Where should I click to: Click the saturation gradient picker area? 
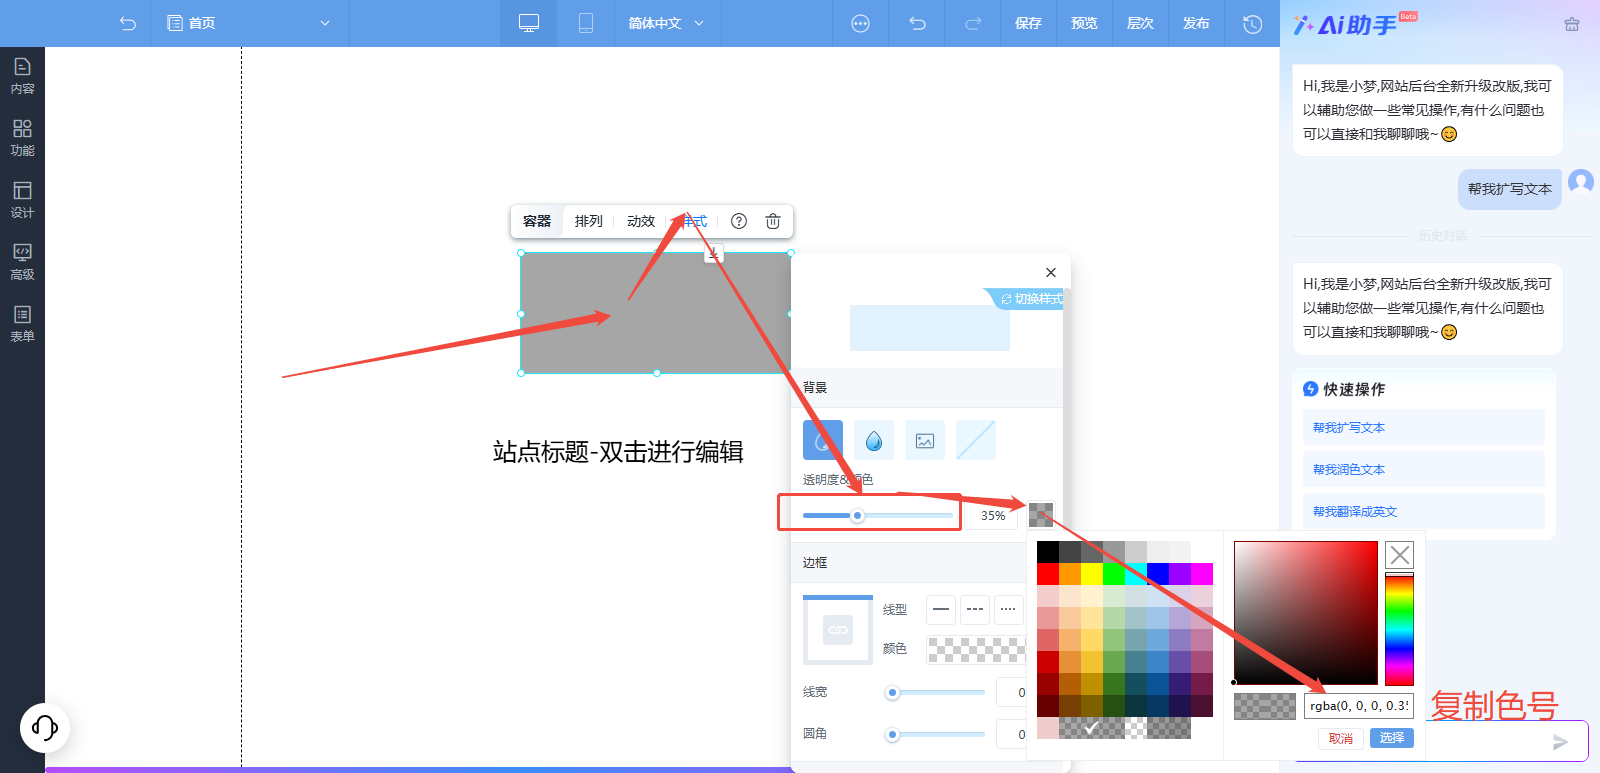[1306, 613]
